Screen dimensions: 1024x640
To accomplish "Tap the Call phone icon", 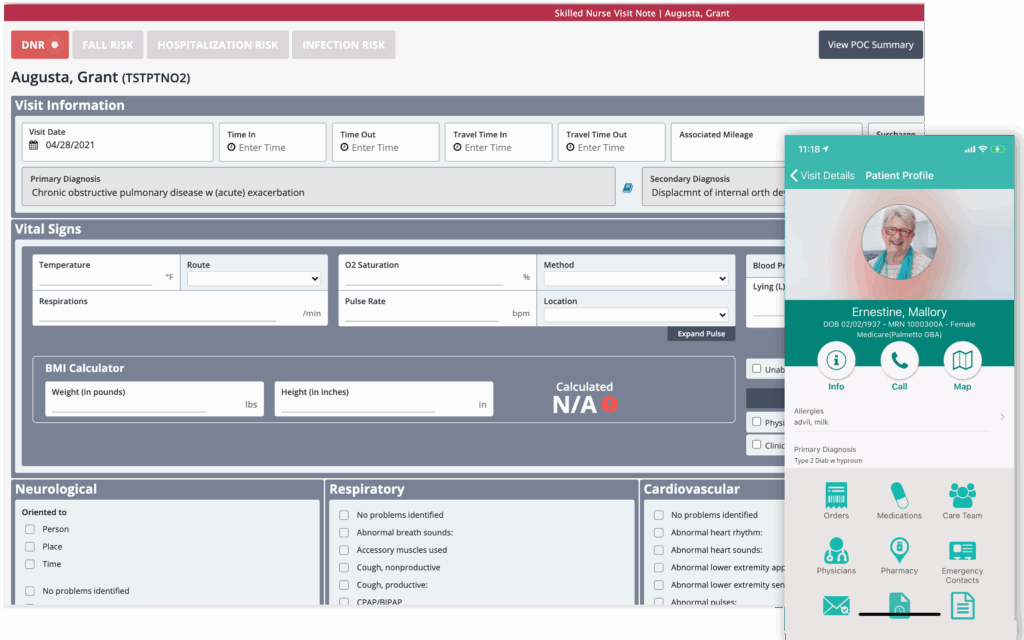I will coord(899,361).
